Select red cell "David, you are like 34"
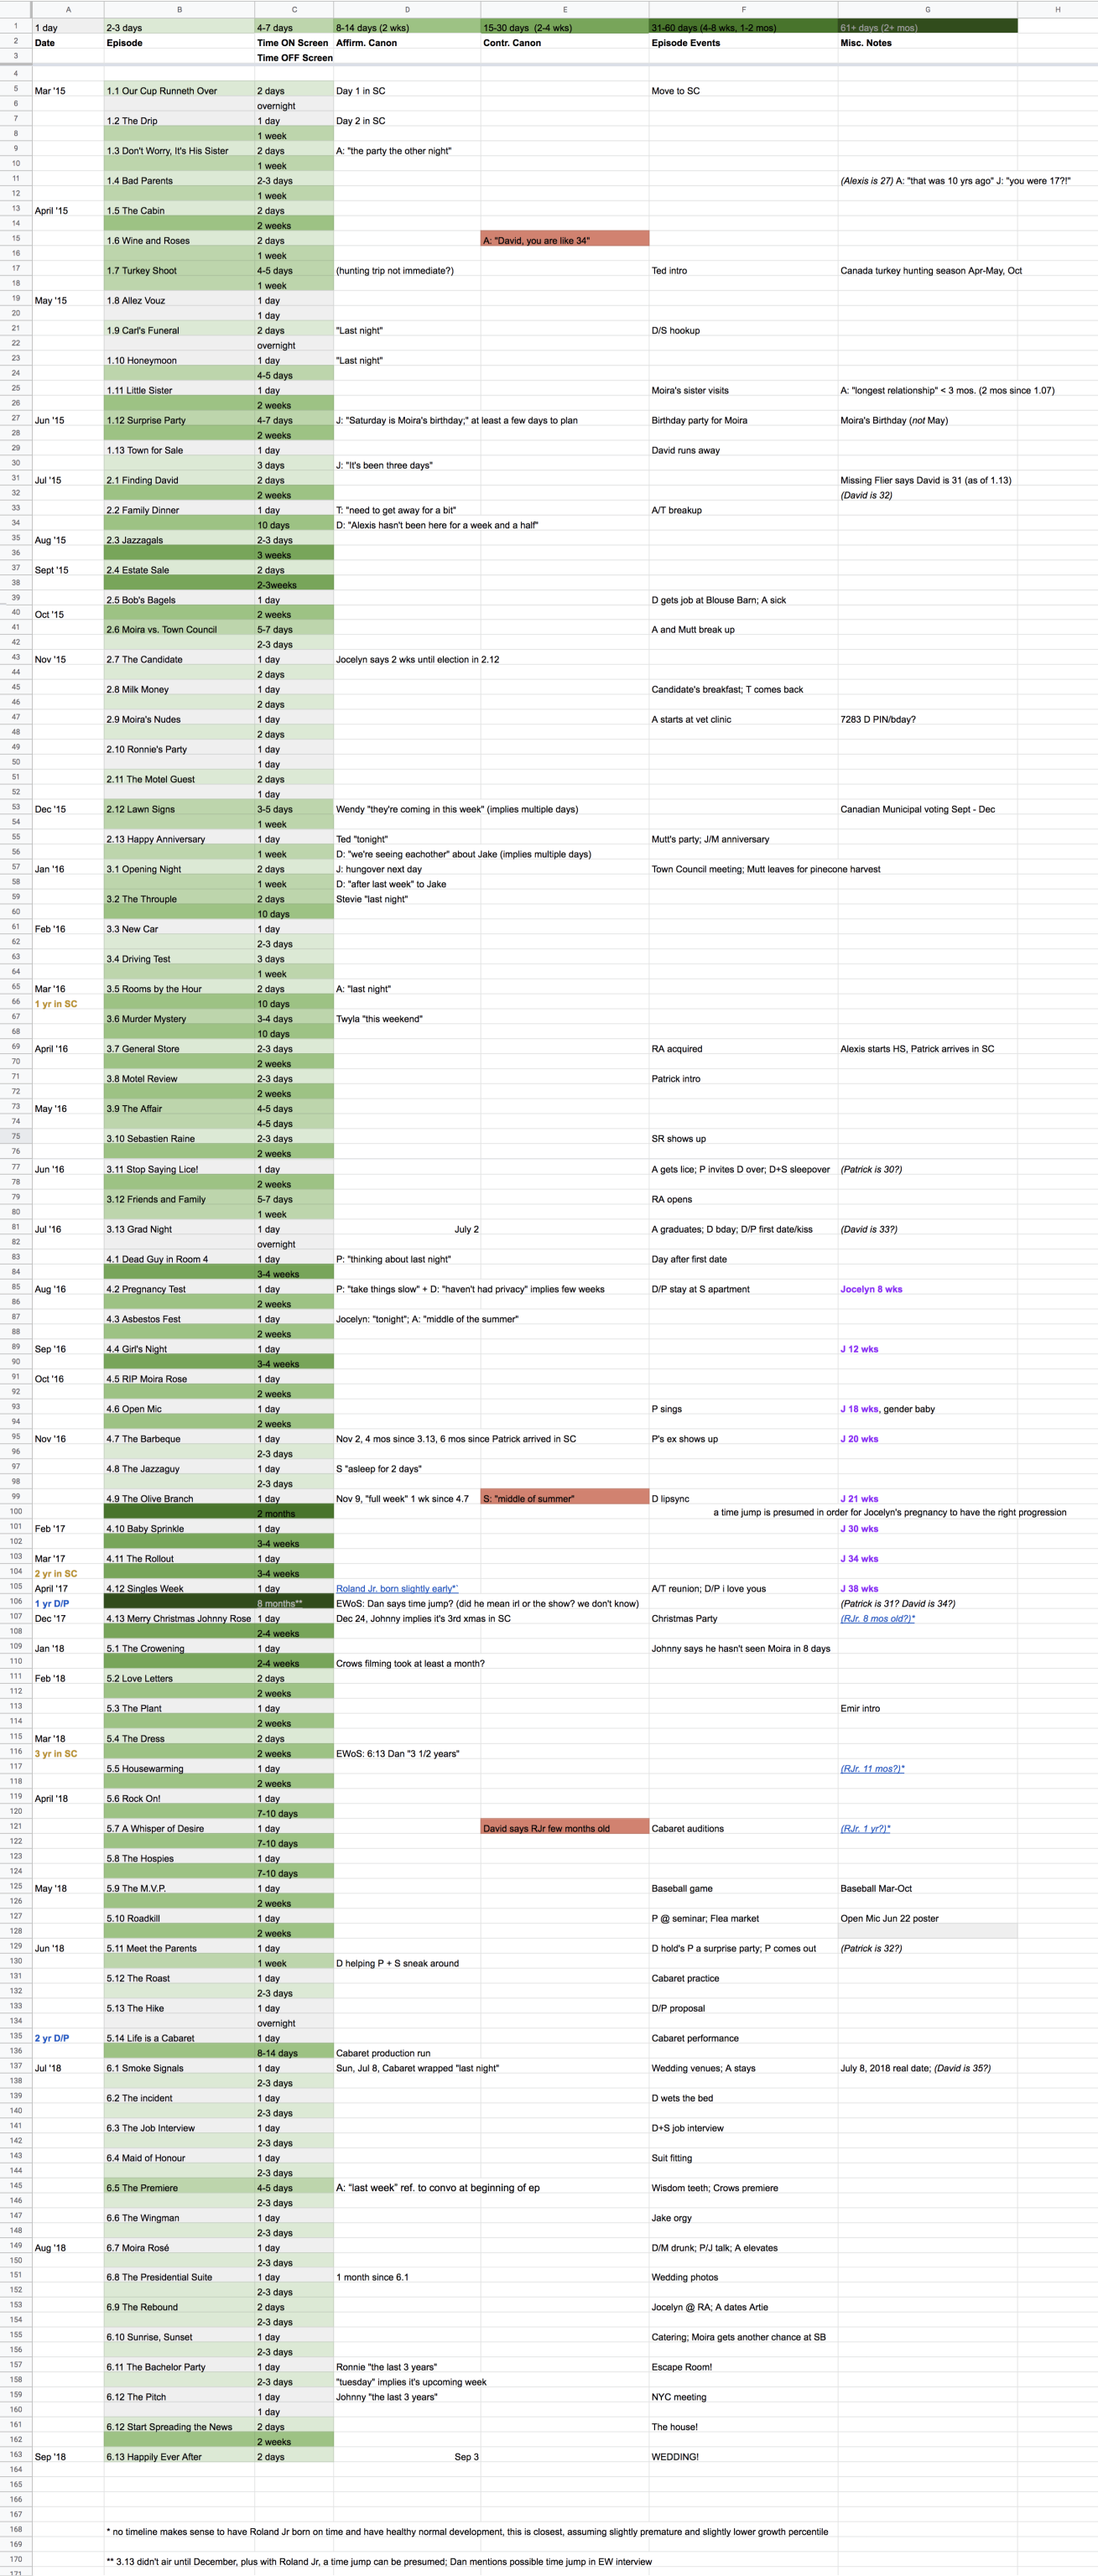This screenshot has width=1098, height=2576. 564,240
